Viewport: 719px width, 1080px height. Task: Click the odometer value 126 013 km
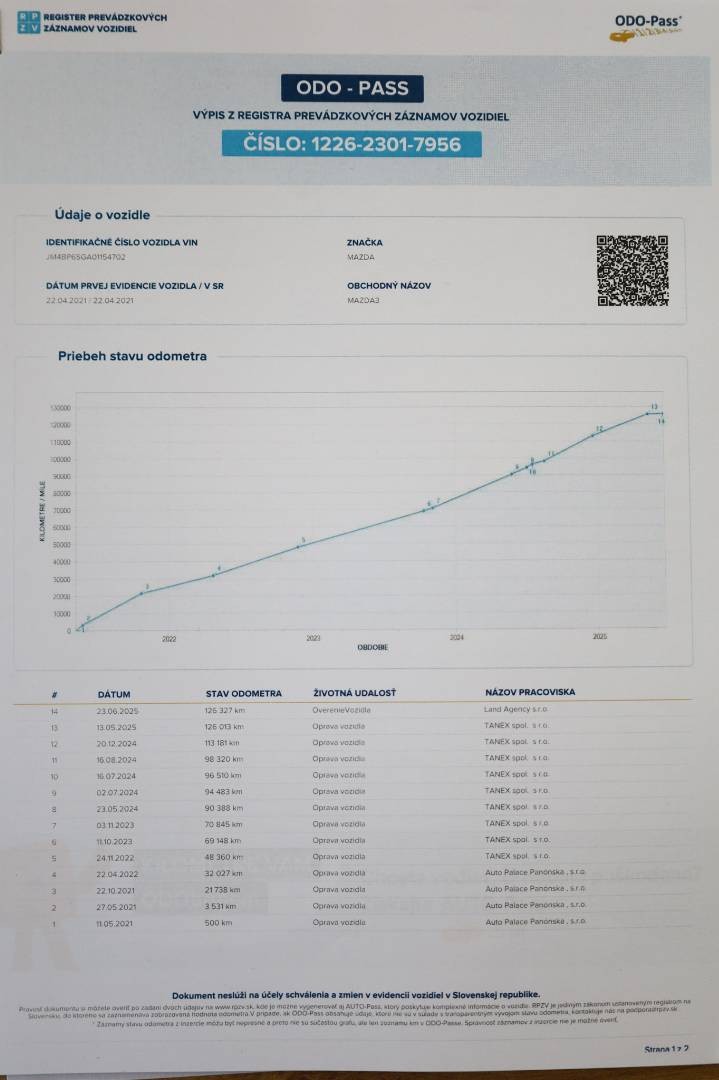(x=225, y=727)
